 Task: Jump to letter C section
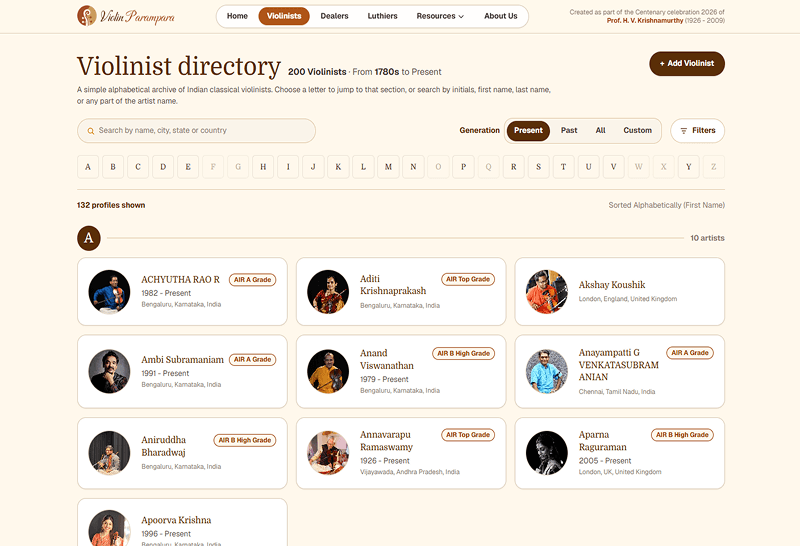pyautogui.click(x=138, y=167)
